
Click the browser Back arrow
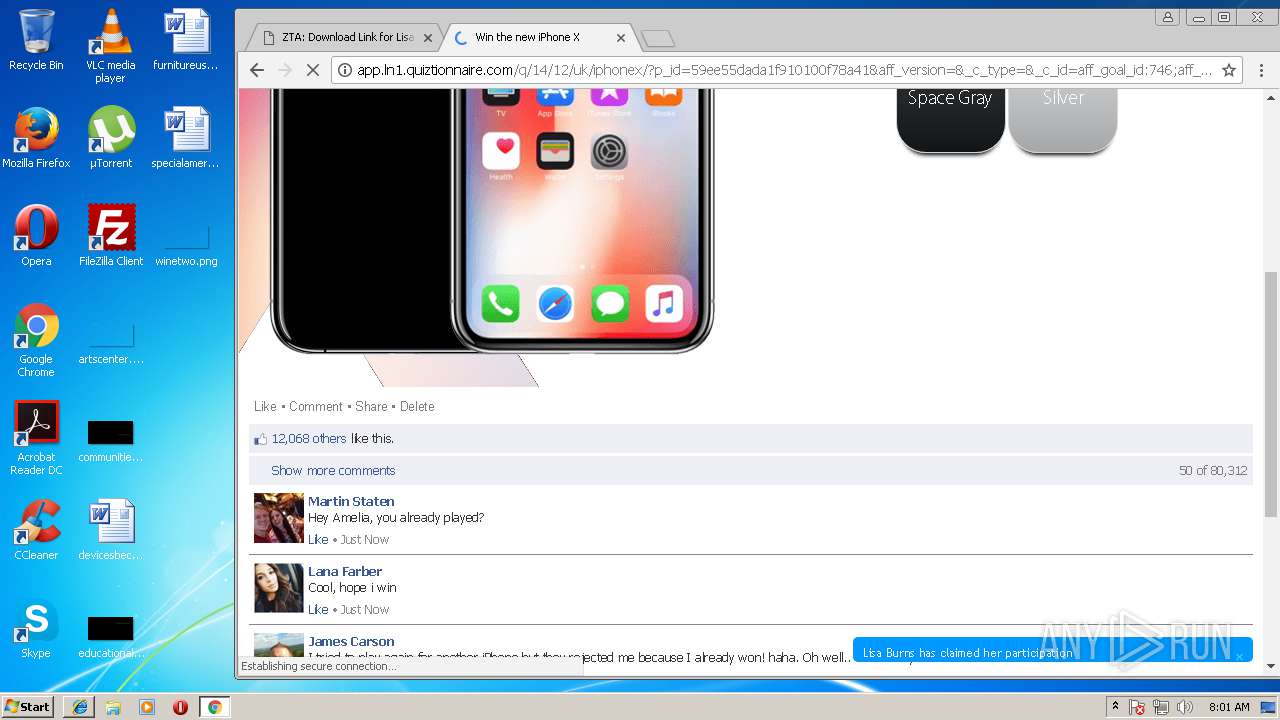pyautogui.click(x=257, y=70)
